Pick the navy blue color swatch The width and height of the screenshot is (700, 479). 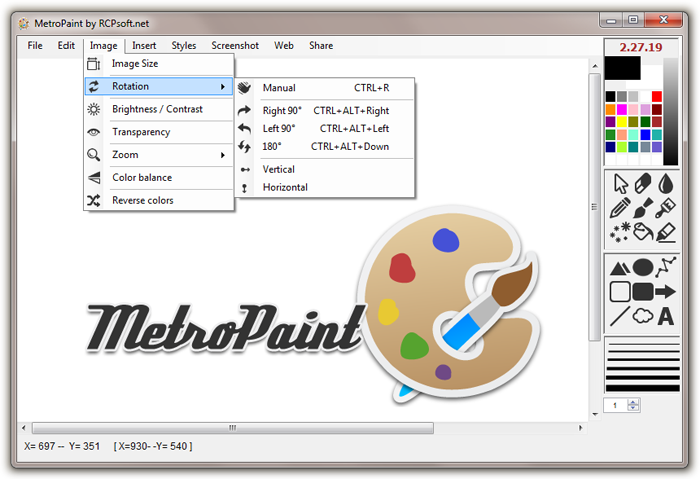pyautogui.click(x=610, y=147)
